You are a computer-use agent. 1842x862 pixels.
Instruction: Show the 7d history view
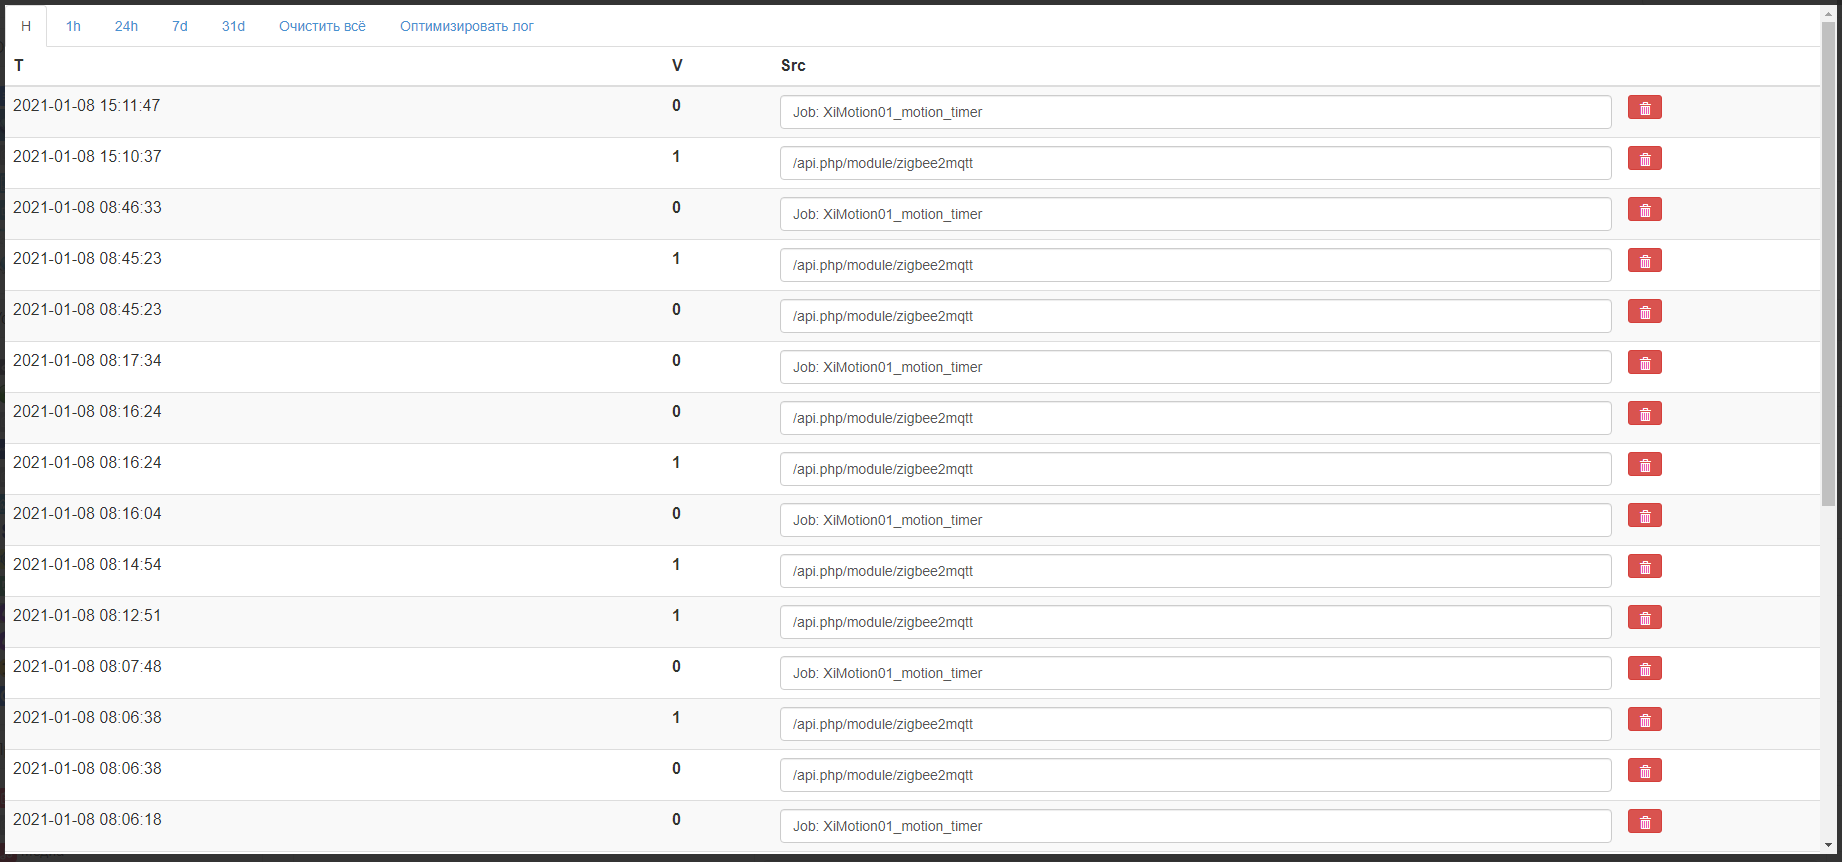tap(180, 26)
